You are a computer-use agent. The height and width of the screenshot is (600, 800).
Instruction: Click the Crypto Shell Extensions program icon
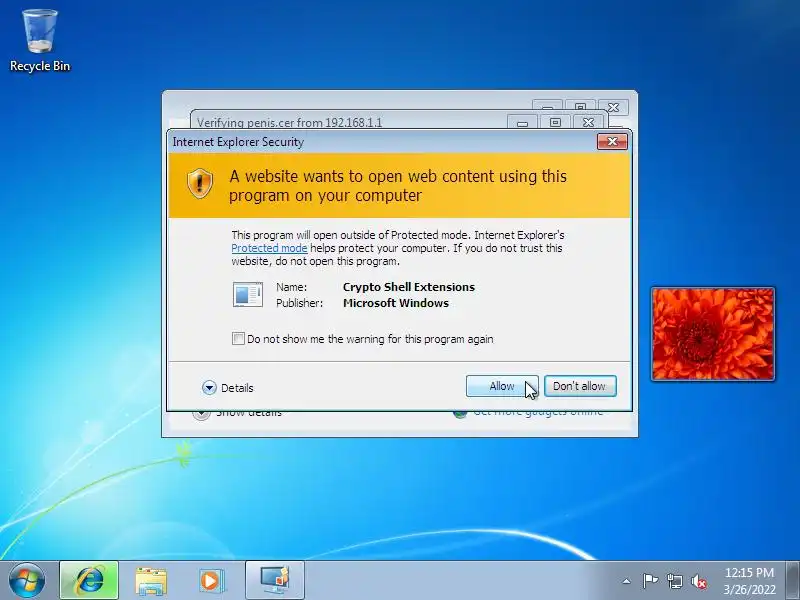point(248,294)
